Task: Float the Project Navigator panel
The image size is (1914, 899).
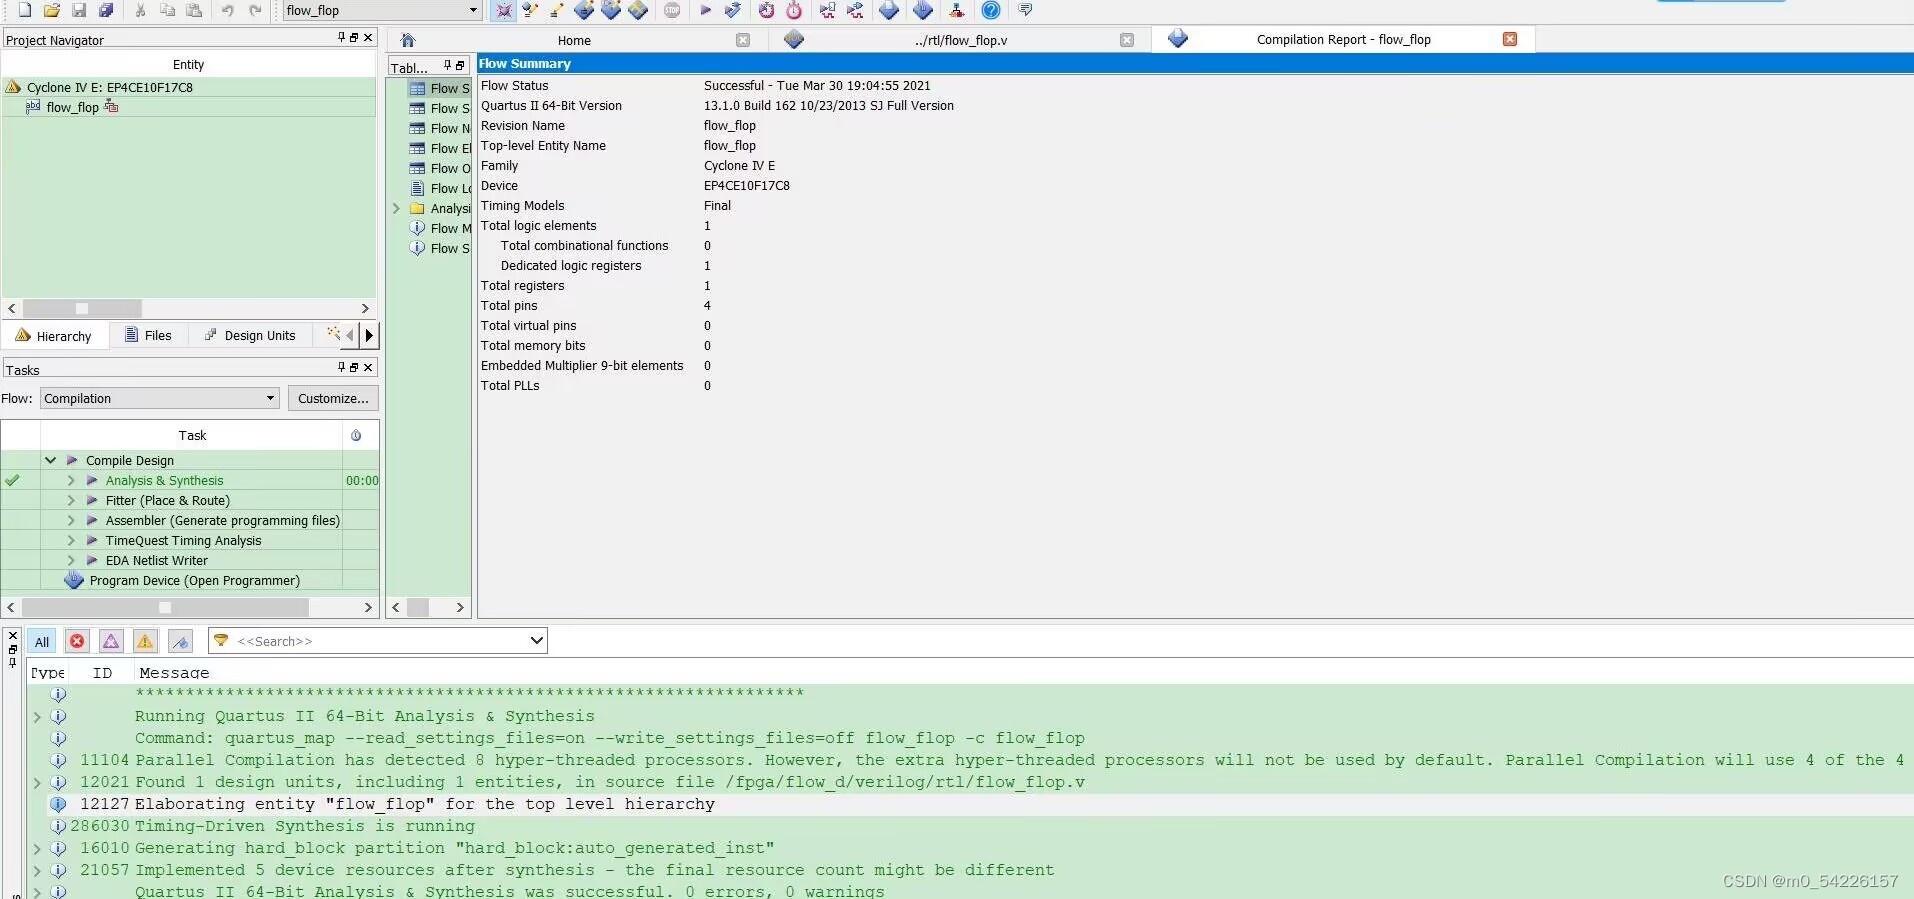Action: point(354,37)
